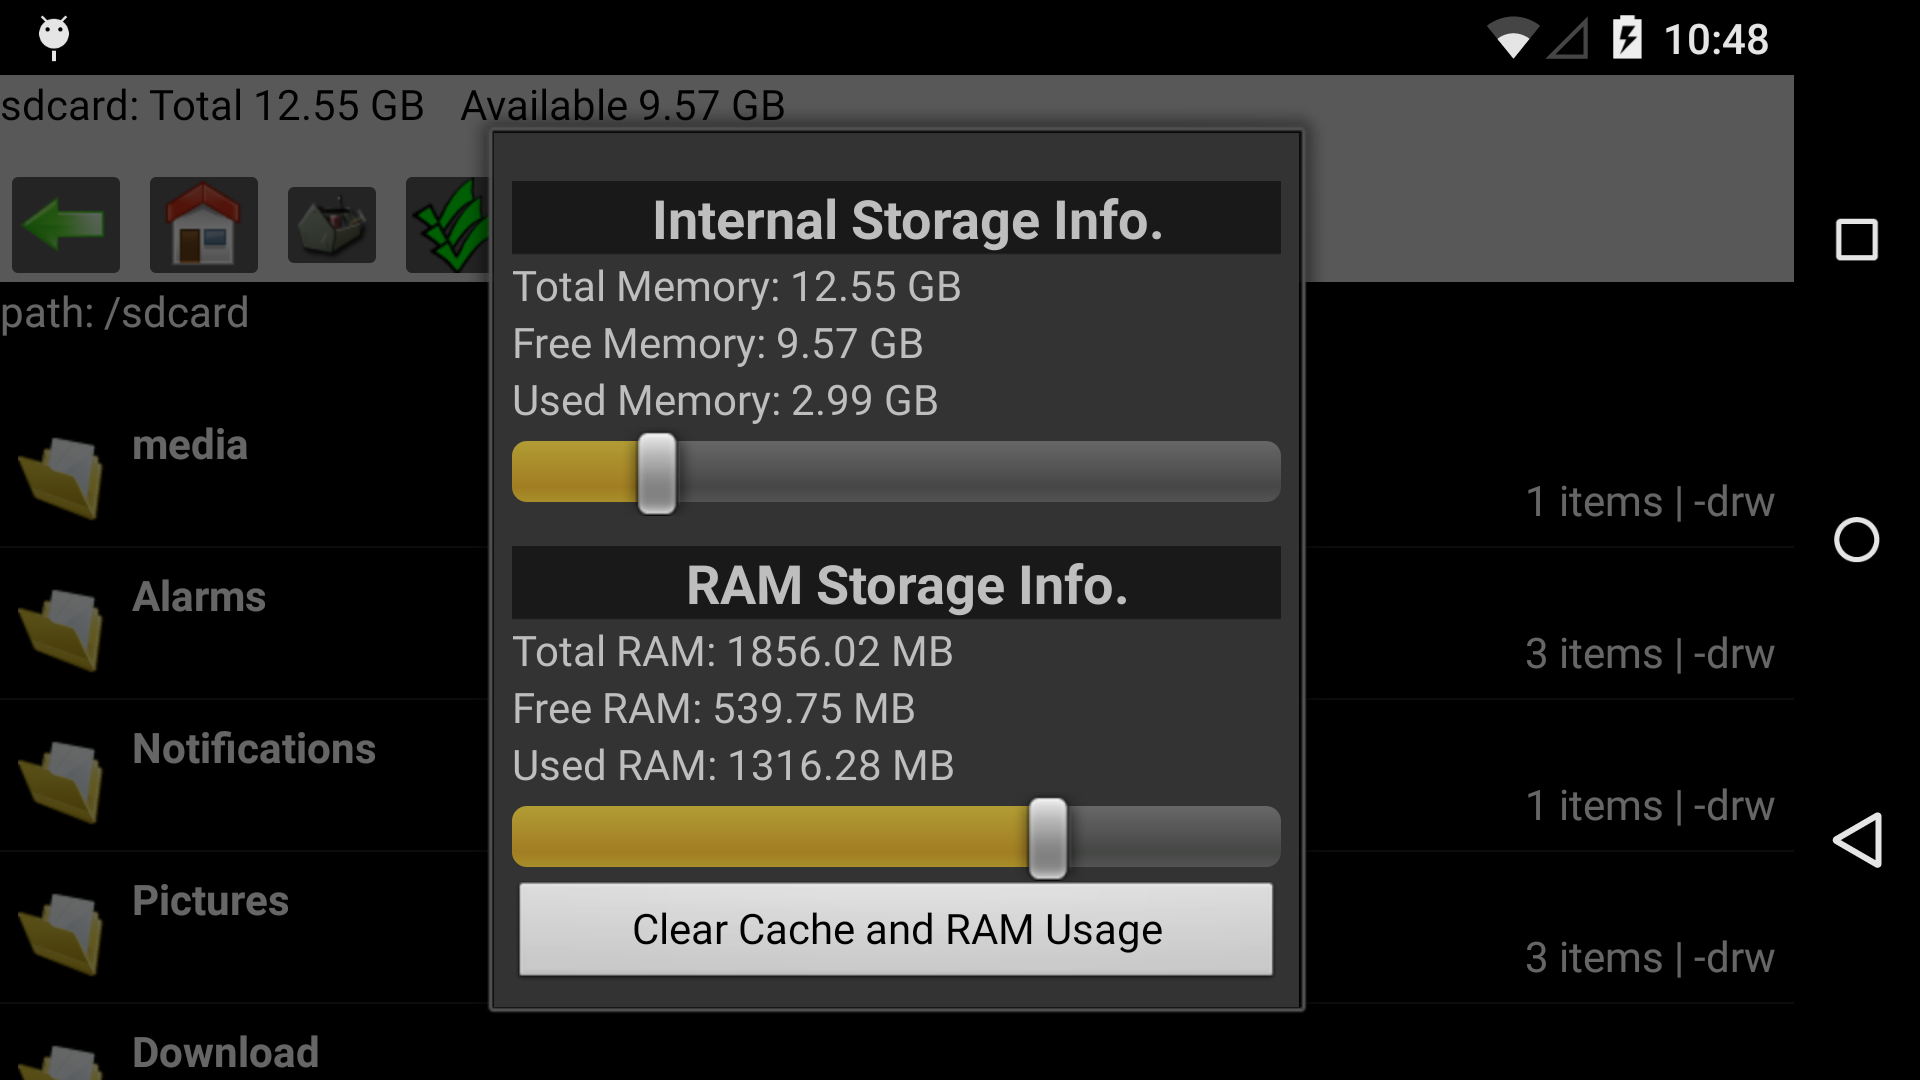The width and height of the screenshot is (1920, 1080).
Task: Click the Used Memory 2.99 GB text
Action: click(725, 400)
